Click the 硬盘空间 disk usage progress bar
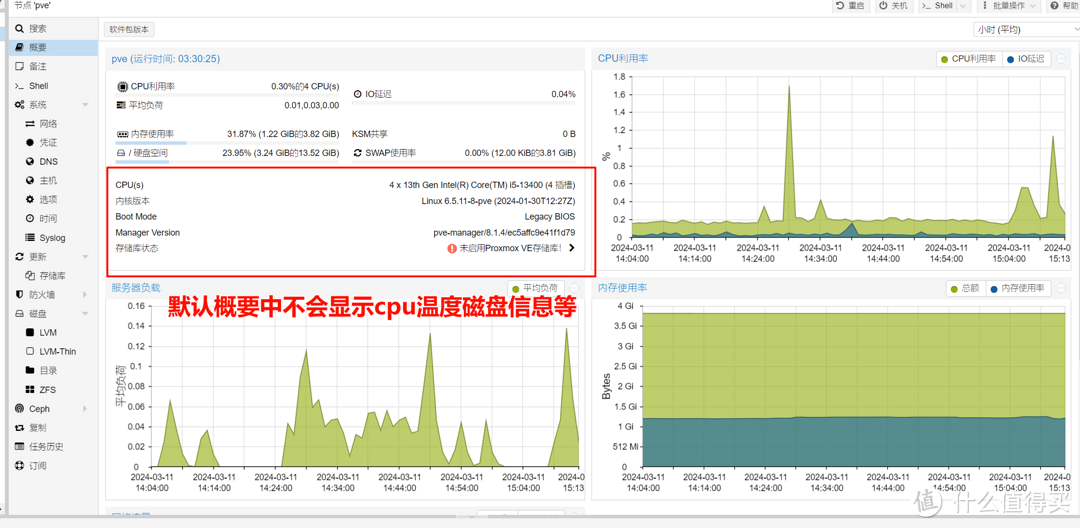Image resolution: width=1080 pixels, height=528 pixels. 227,162
